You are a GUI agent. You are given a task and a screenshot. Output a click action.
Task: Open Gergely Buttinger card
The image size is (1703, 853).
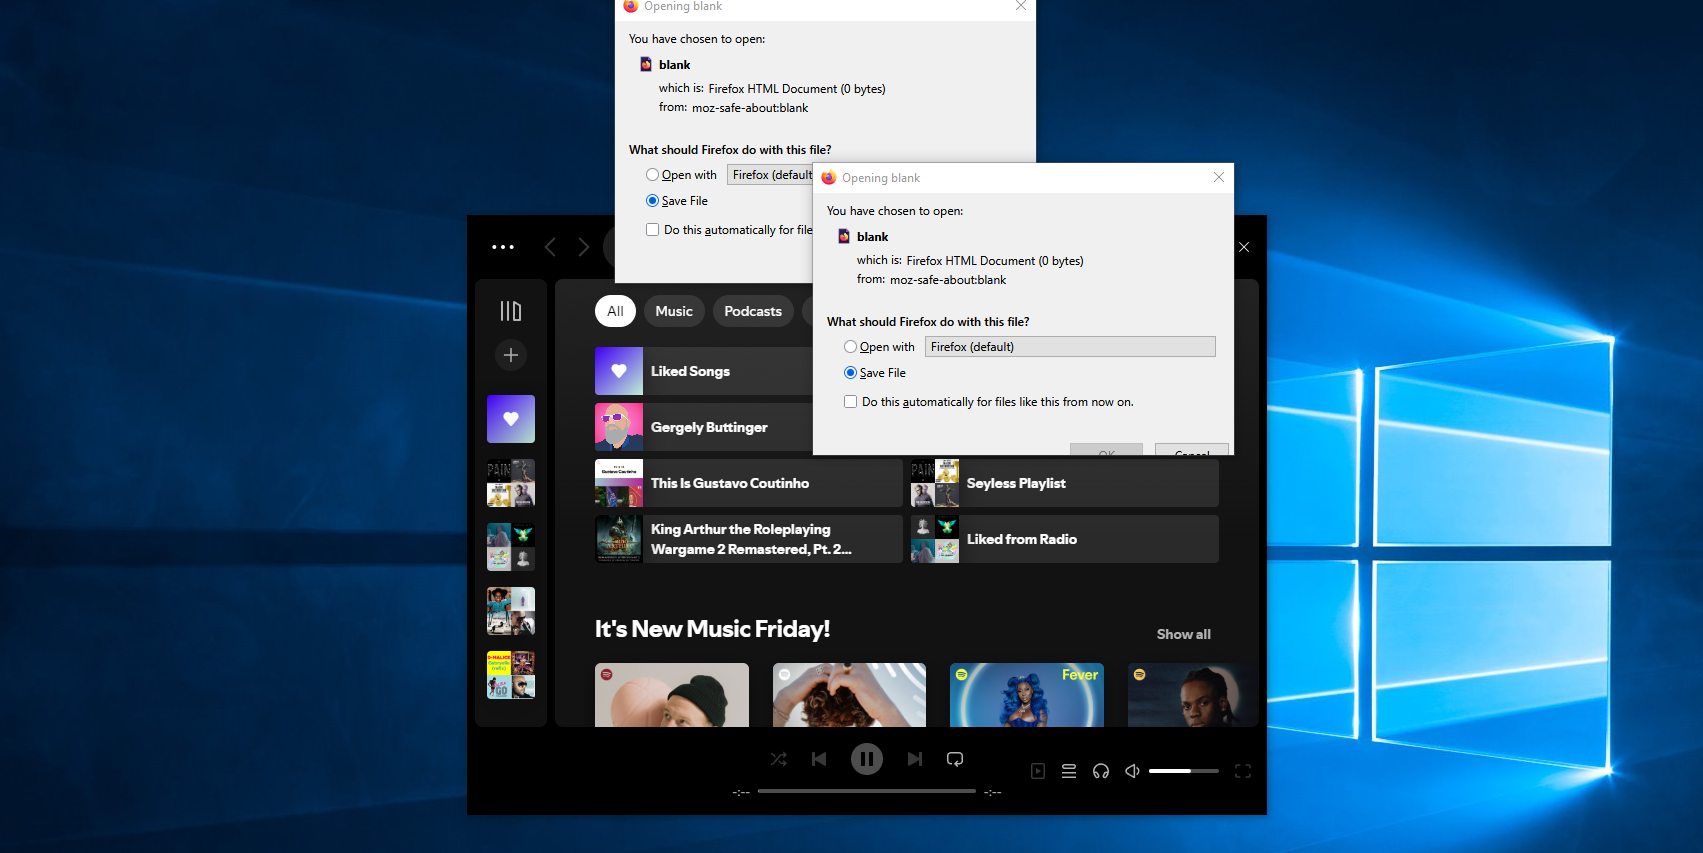704,427
